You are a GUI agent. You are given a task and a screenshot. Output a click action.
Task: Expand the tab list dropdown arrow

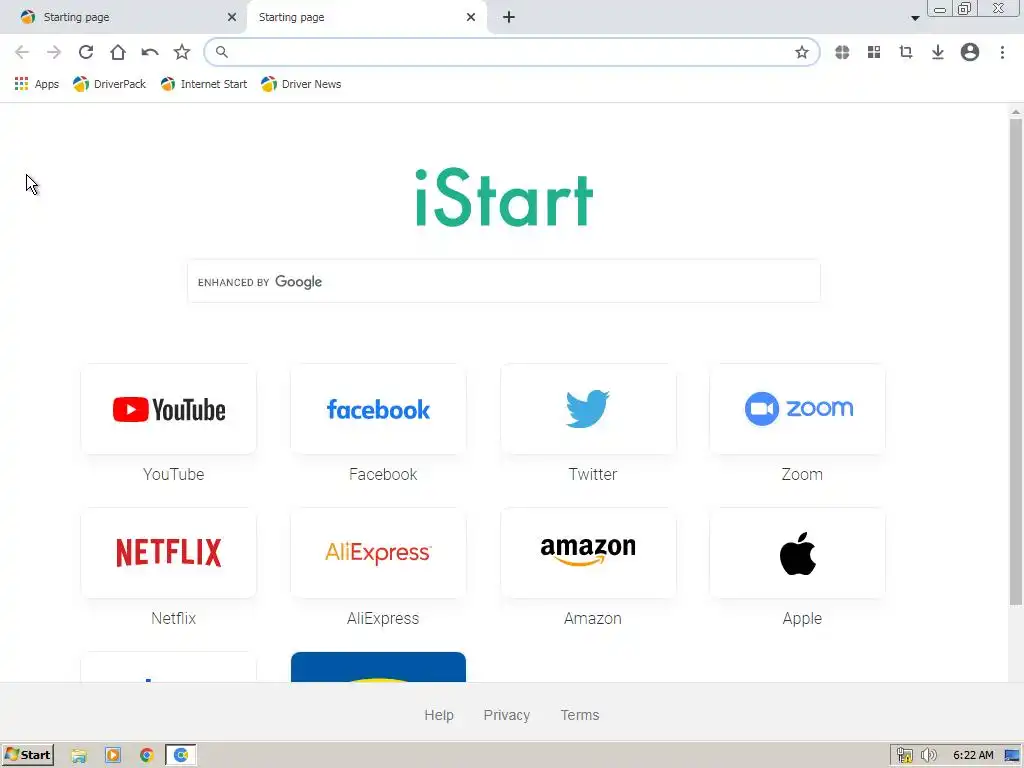(x=915, y=18)
